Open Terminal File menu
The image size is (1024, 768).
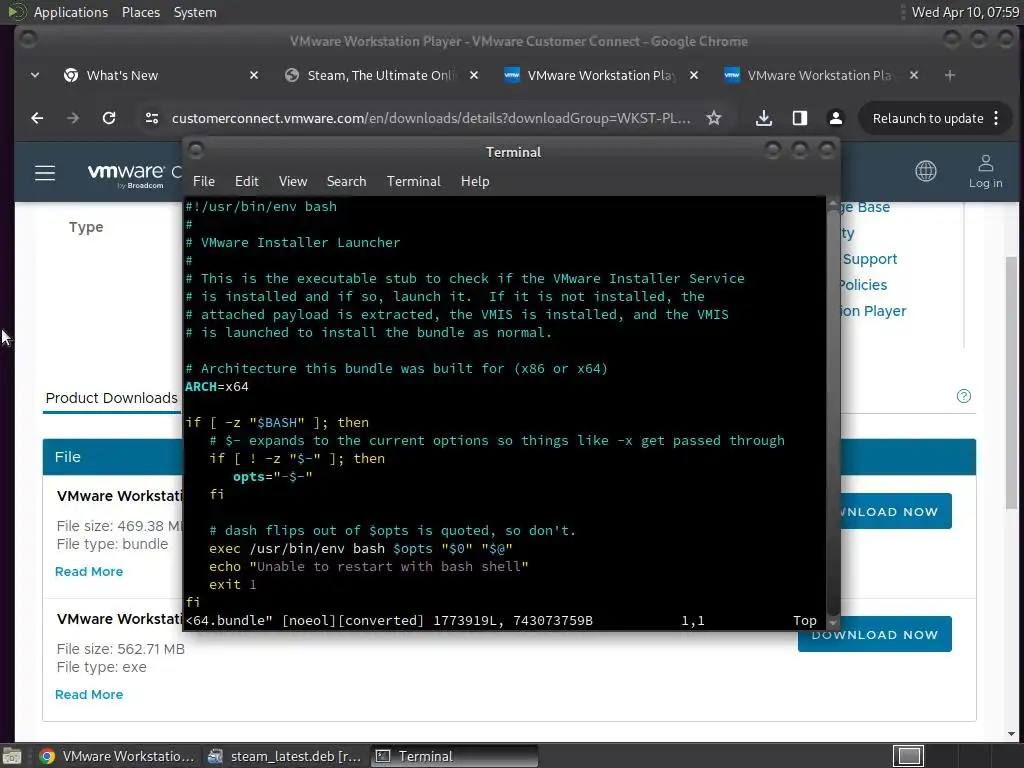(x=204, y=181)
